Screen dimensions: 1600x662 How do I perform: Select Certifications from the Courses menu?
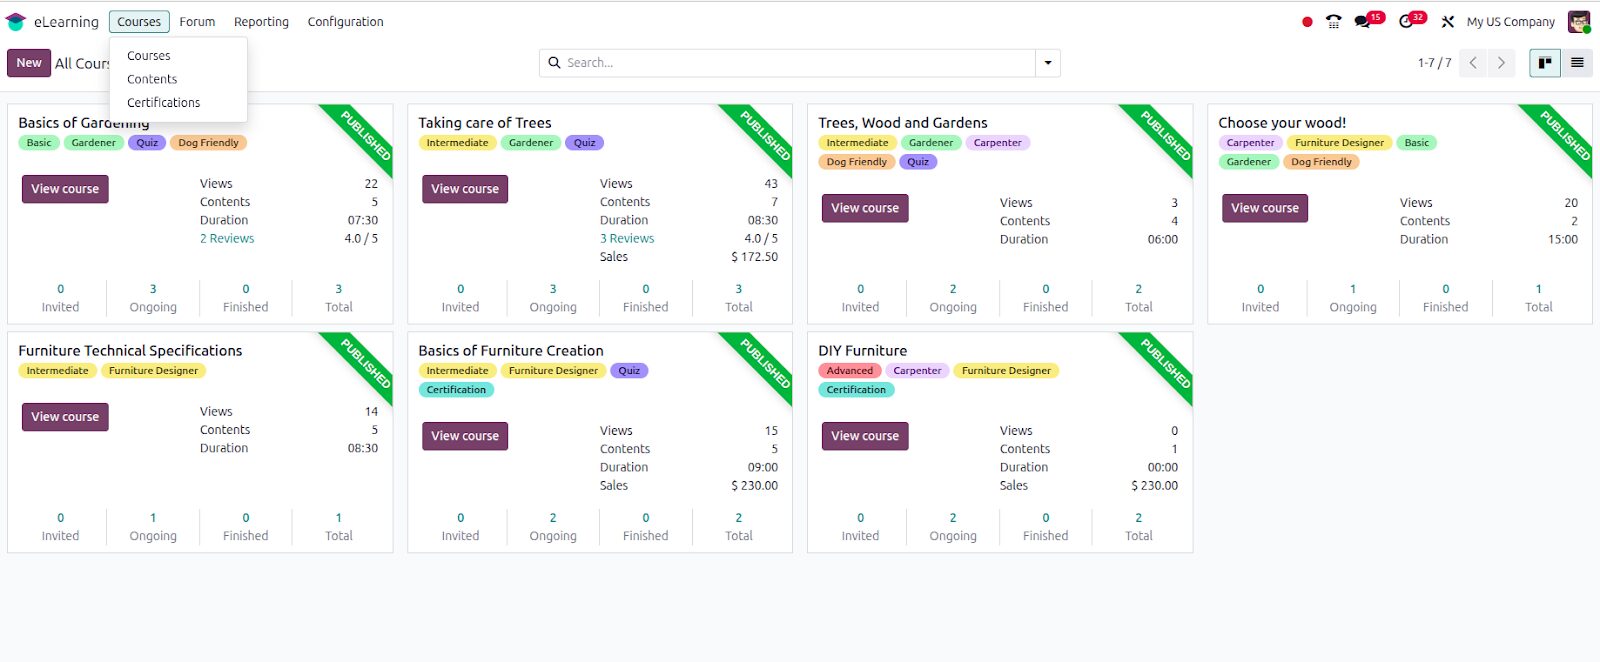[163, 103]
